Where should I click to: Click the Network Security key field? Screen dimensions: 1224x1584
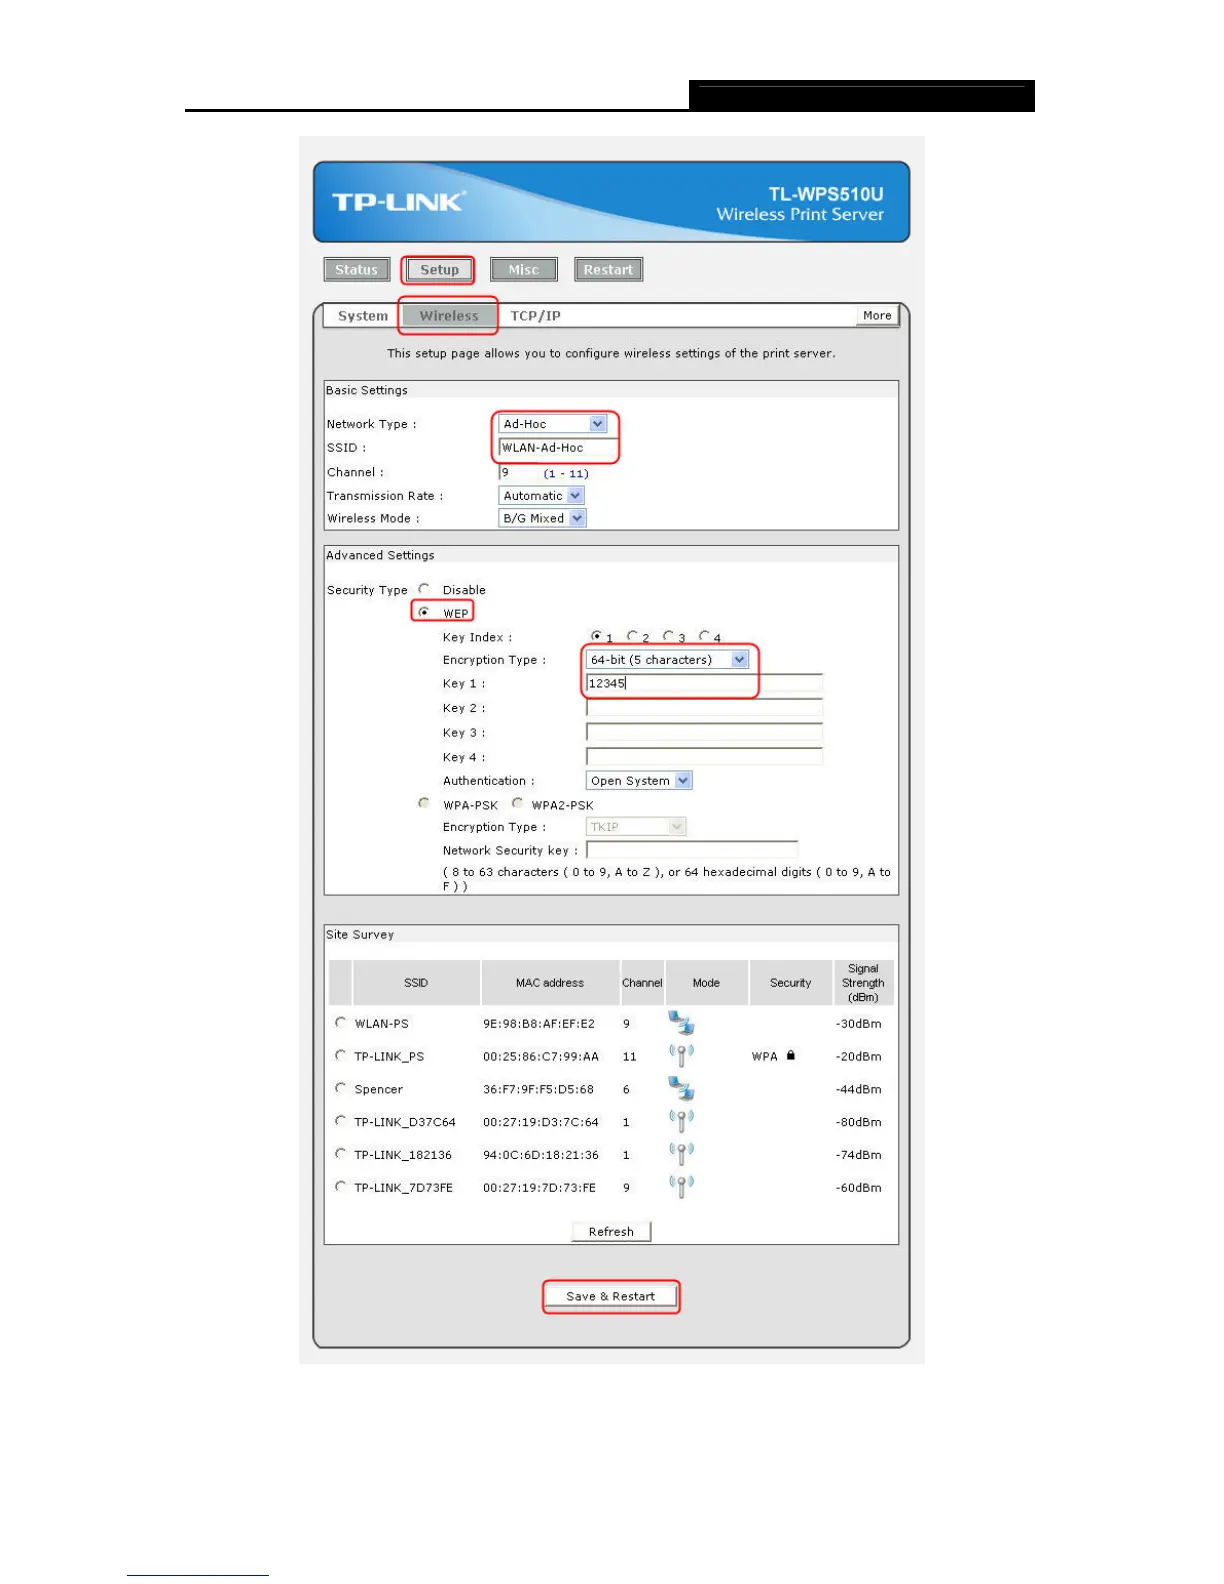[692, 850]
